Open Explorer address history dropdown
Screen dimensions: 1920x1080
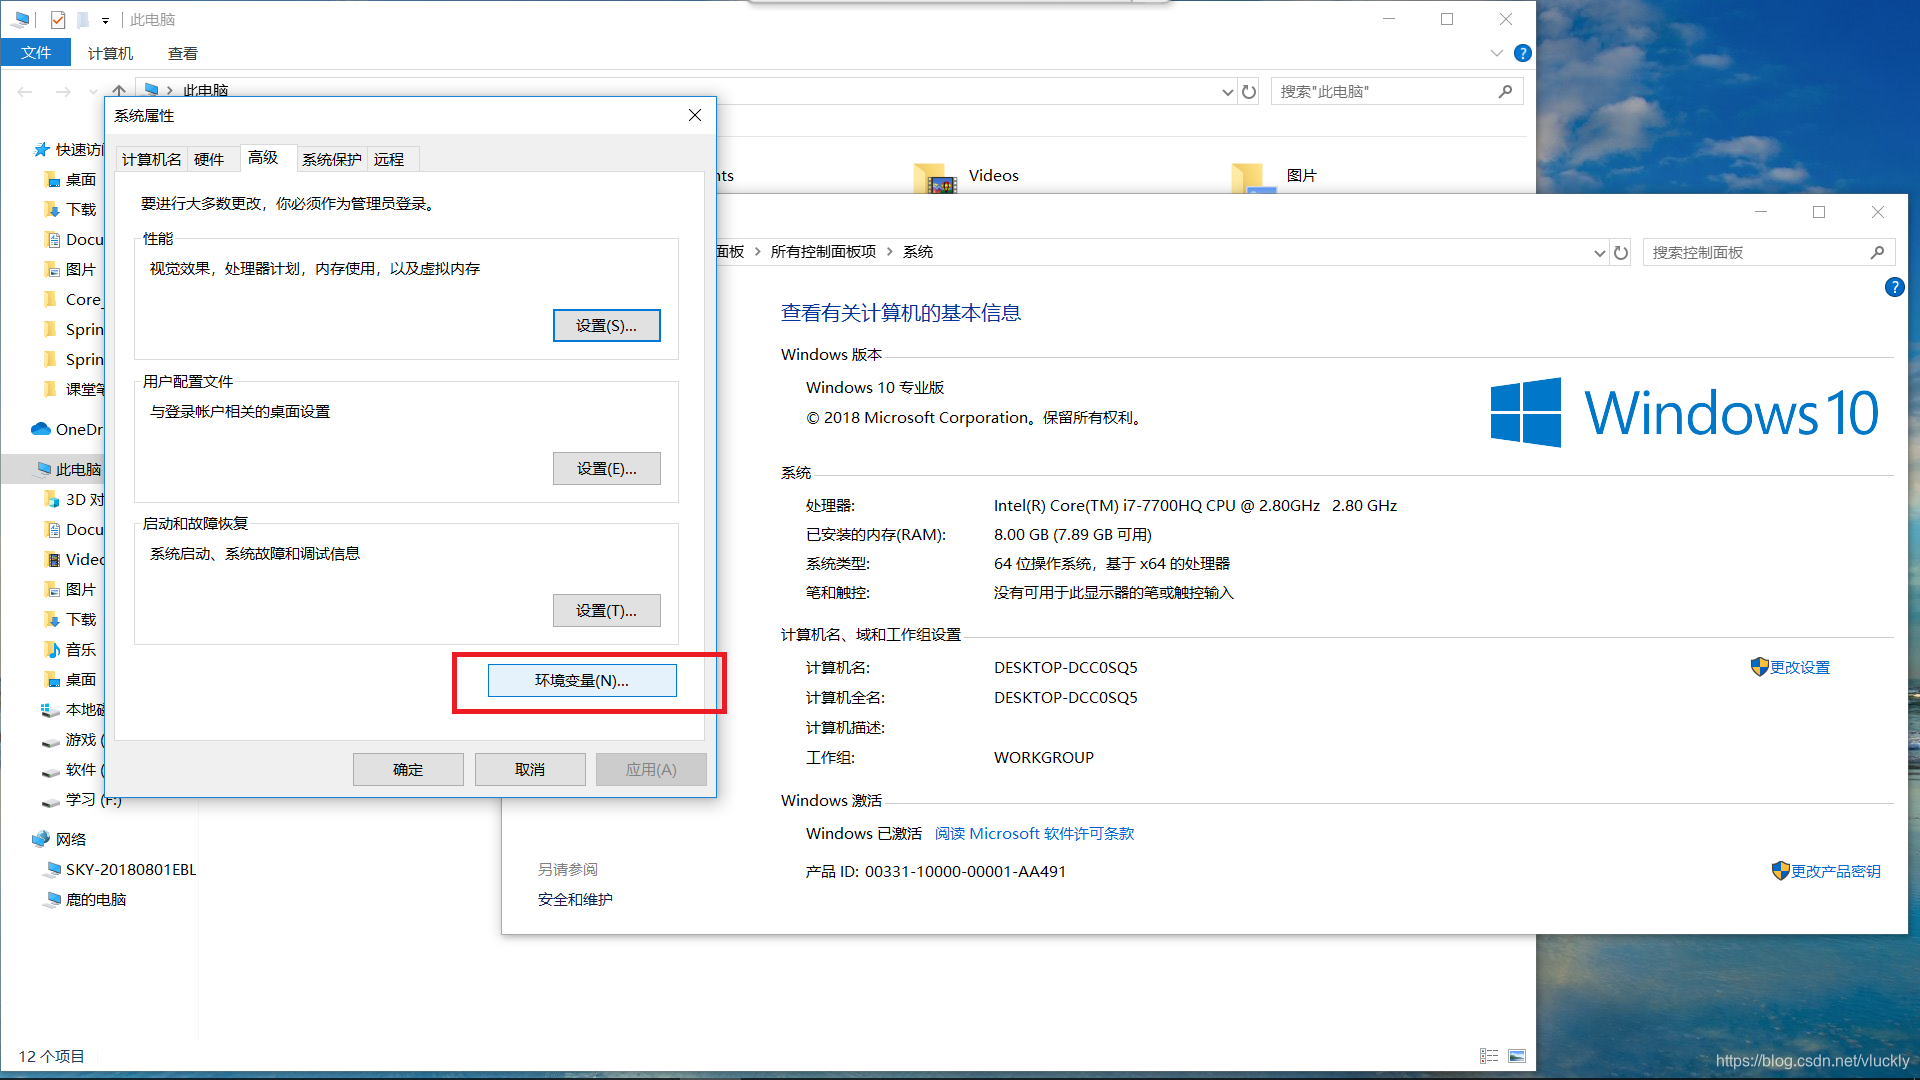(1227, 92)
